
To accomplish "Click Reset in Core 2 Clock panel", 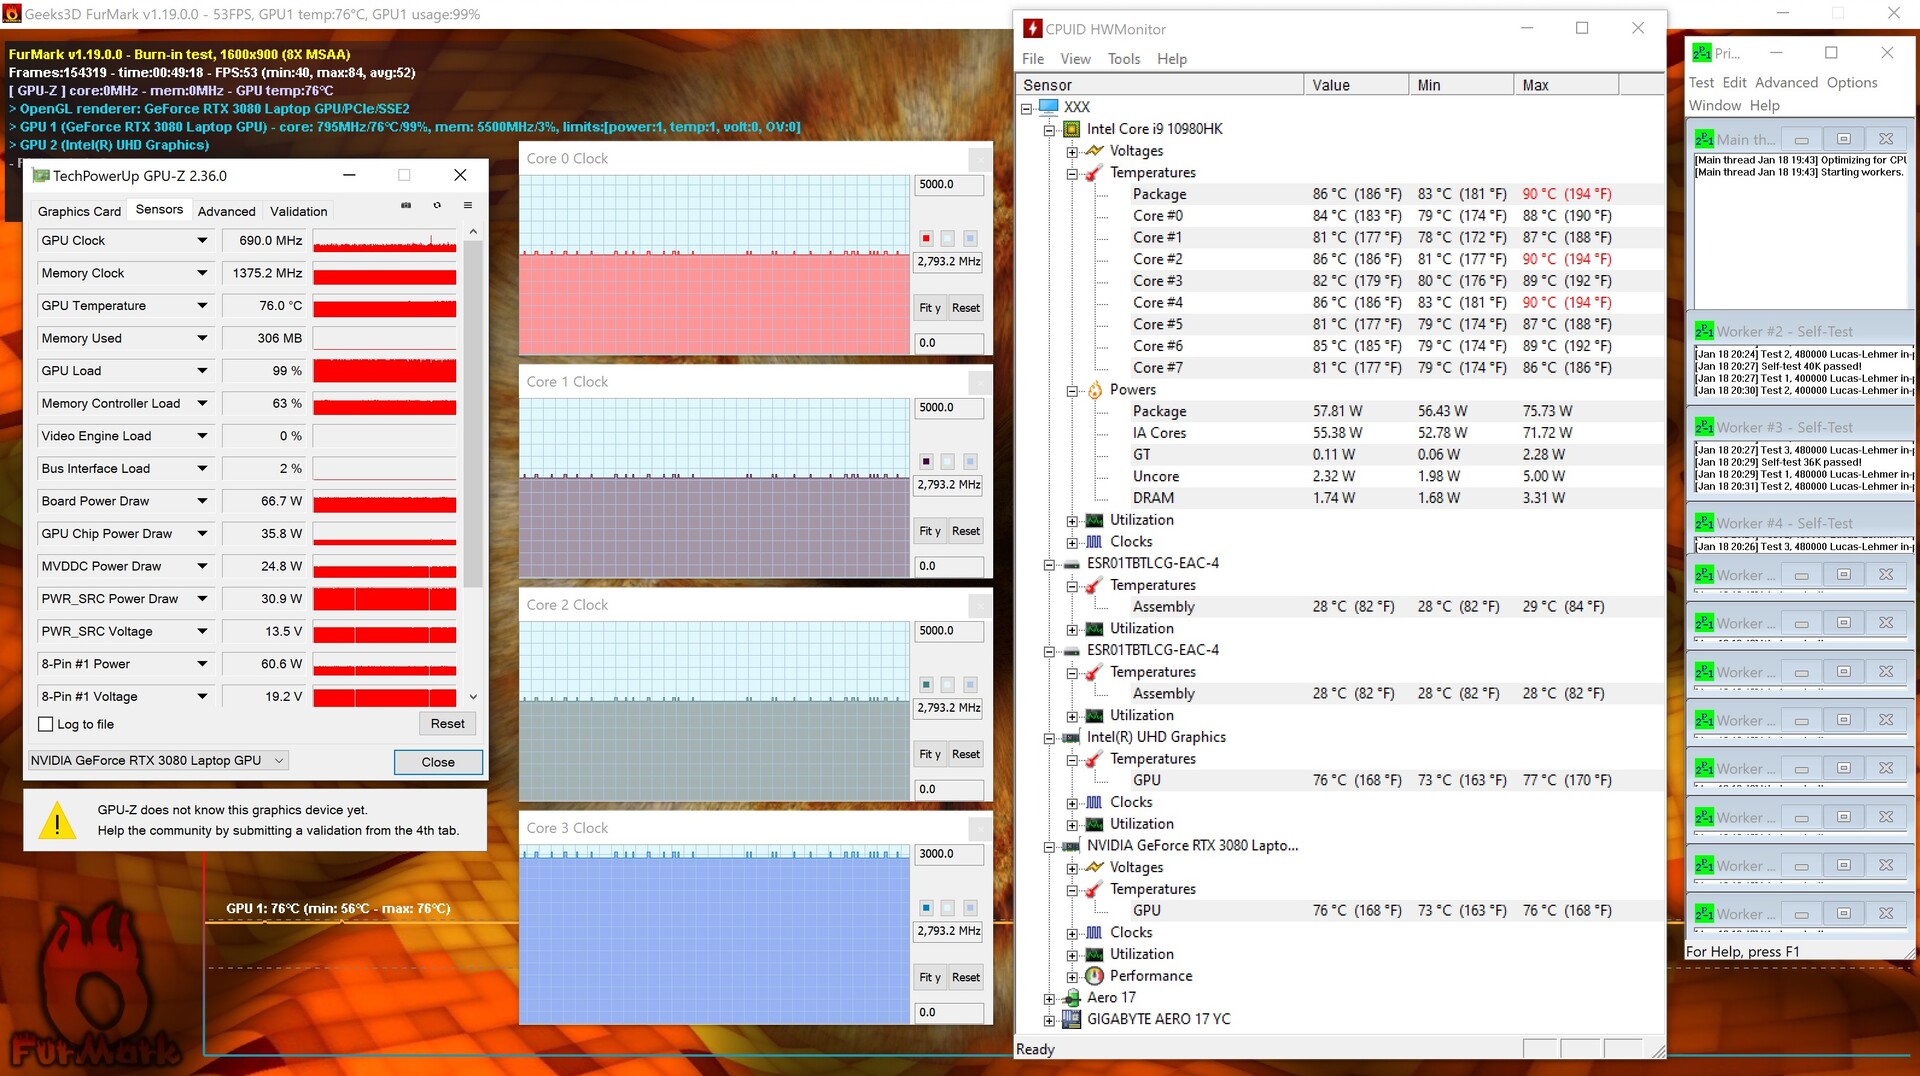I will click(x=965, y=754).
